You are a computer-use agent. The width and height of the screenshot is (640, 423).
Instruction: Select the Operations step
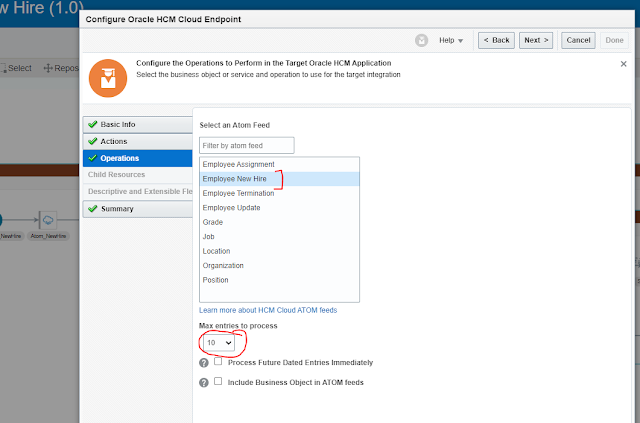pos(138,158)
